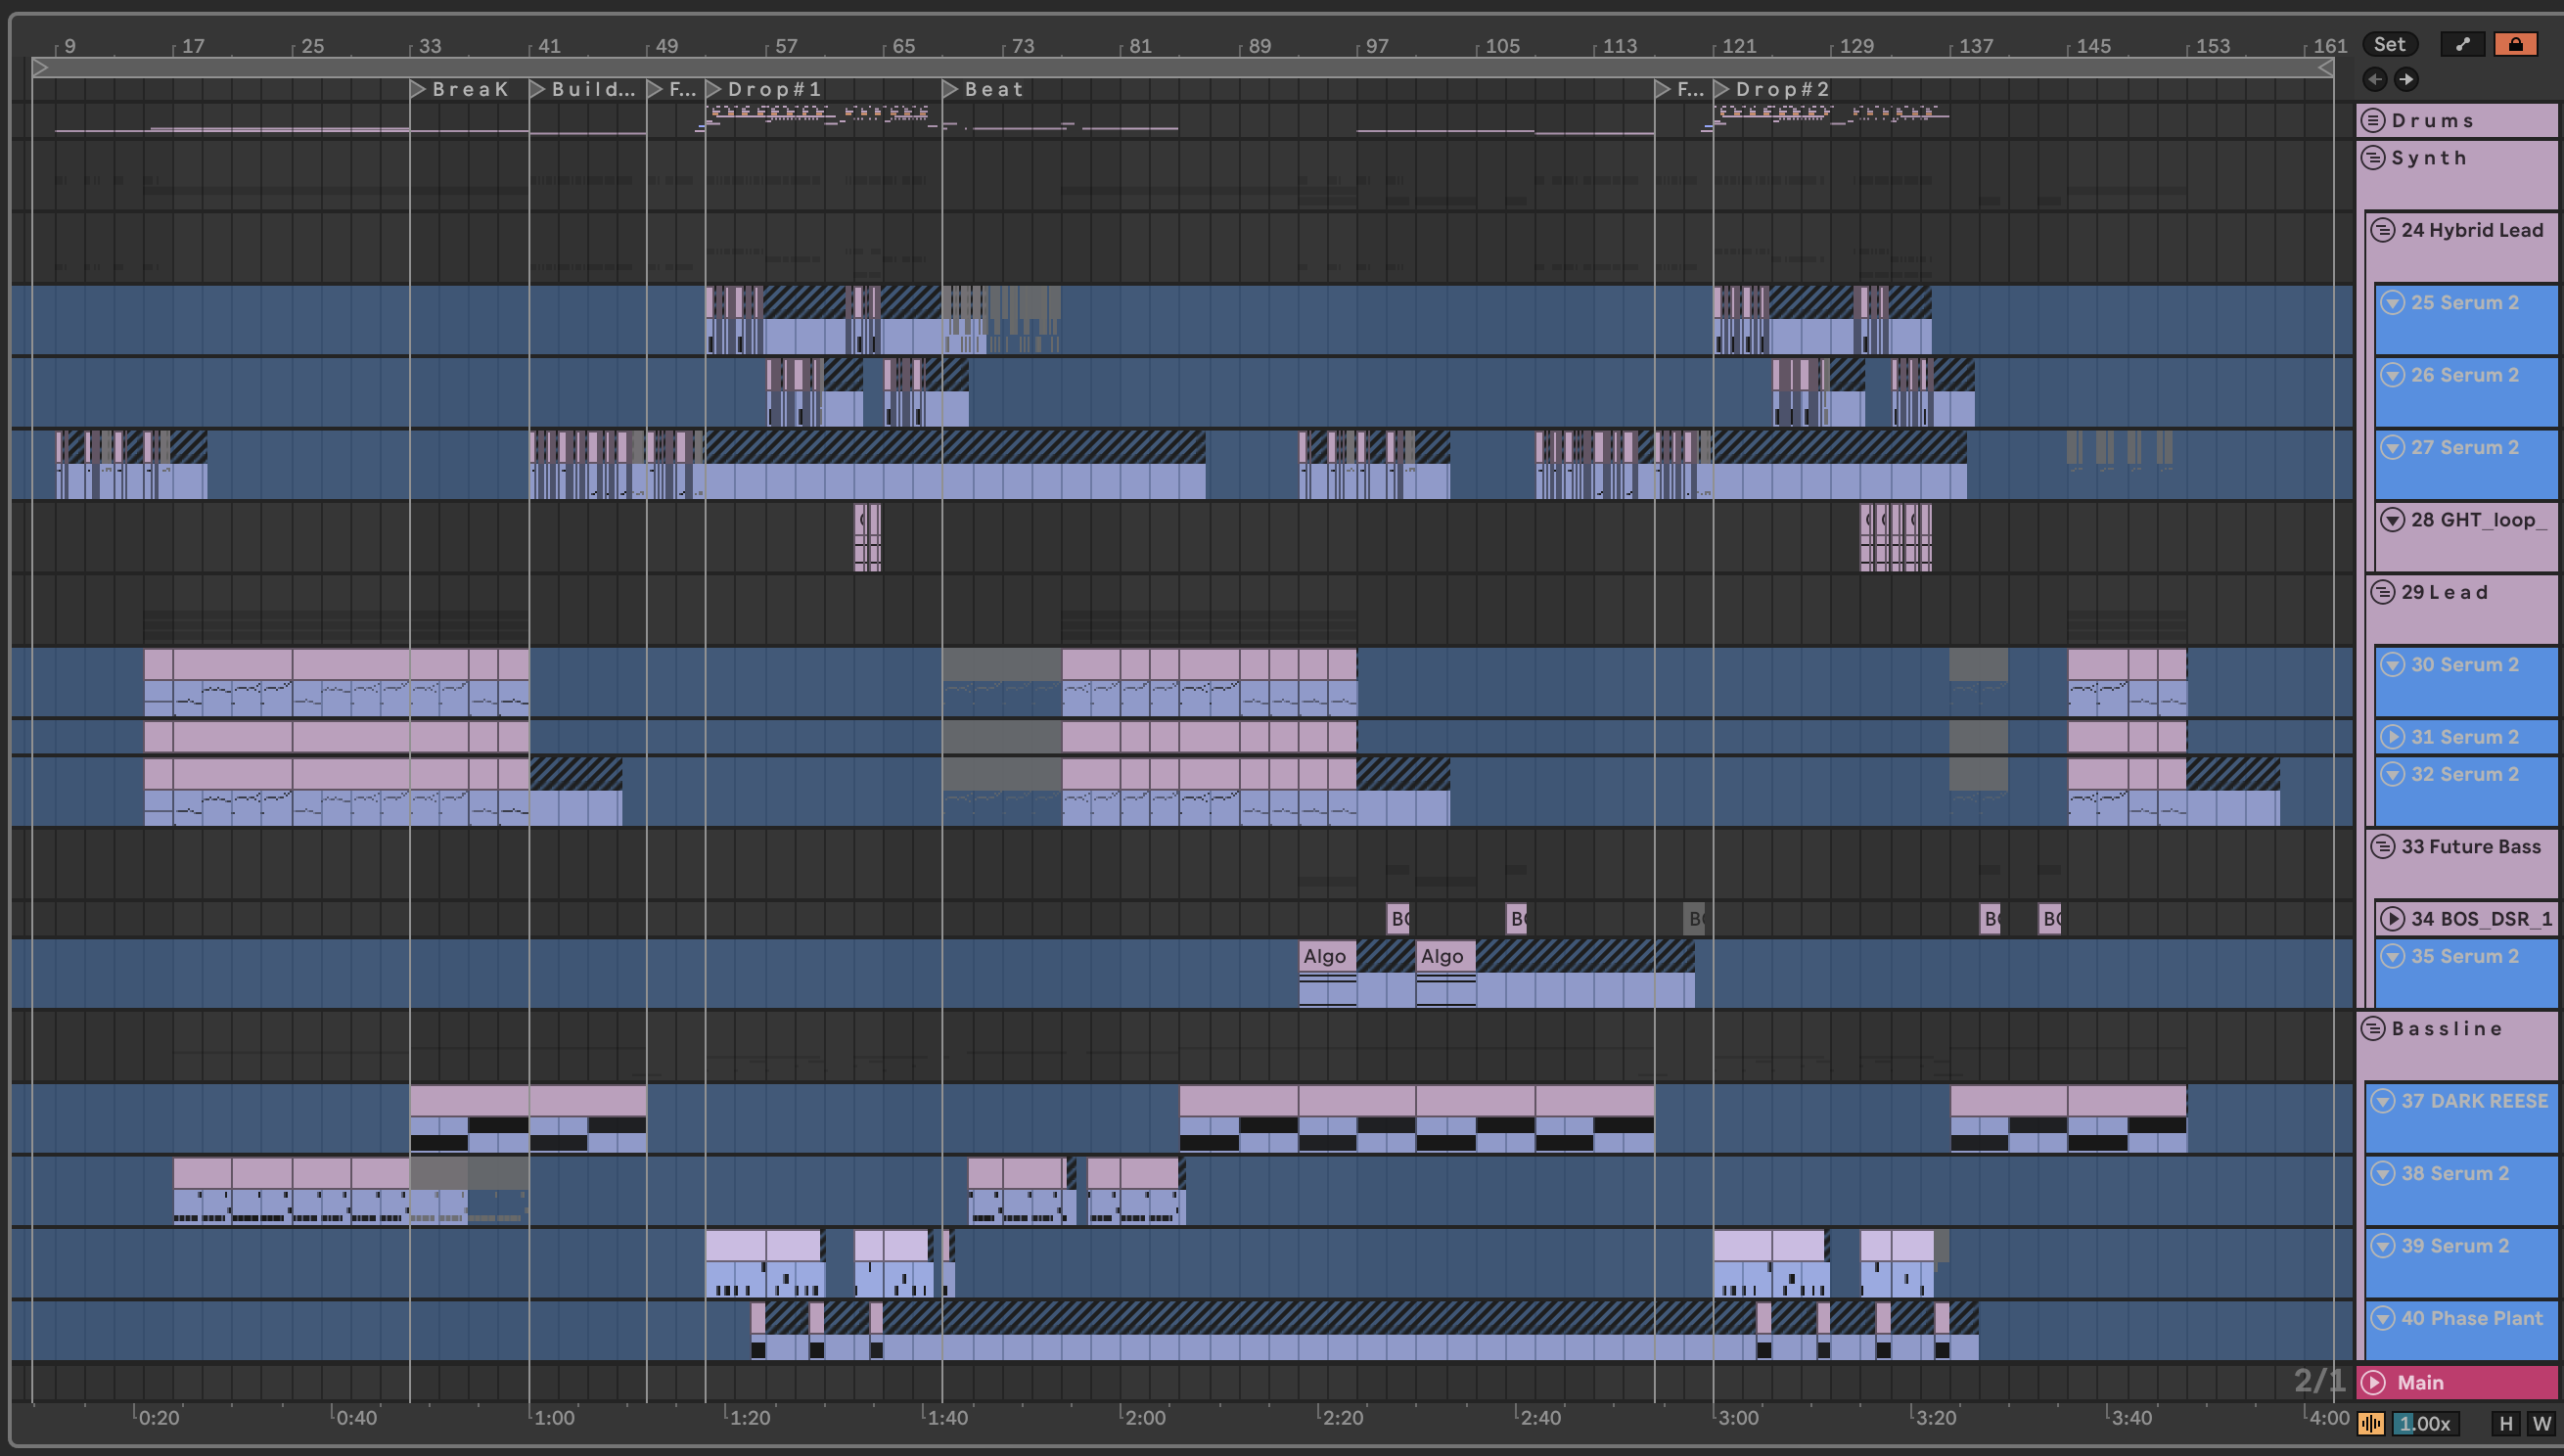Click the 31 Serum 2 track fold arrow
This screenshot has height=1456, width=2564.
coord(2392,737)
